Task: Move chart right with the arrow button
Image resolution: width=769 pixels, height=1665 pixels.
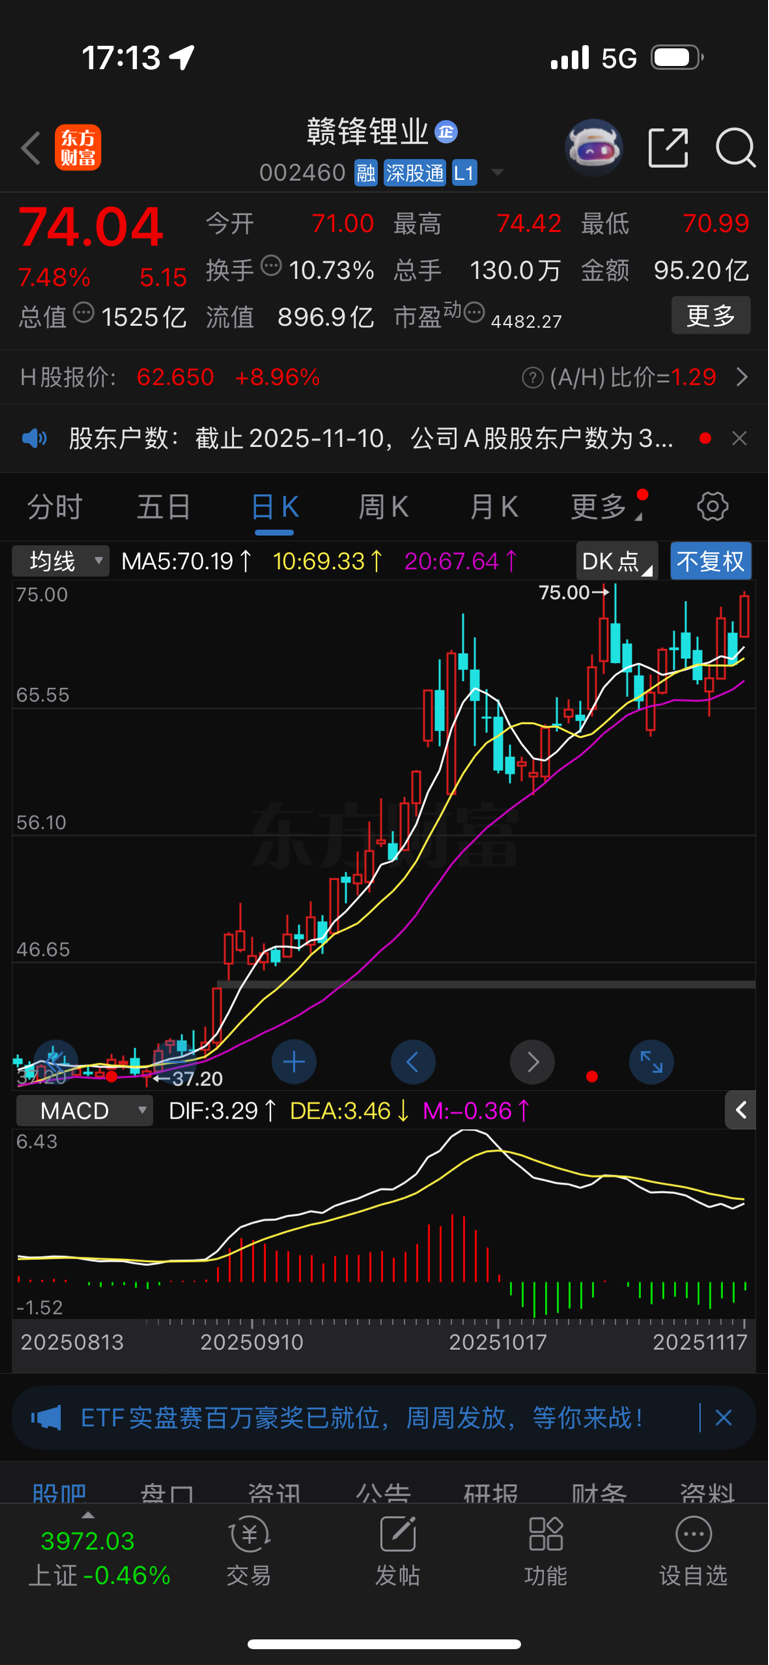Action: click(x=532, y=1062)
